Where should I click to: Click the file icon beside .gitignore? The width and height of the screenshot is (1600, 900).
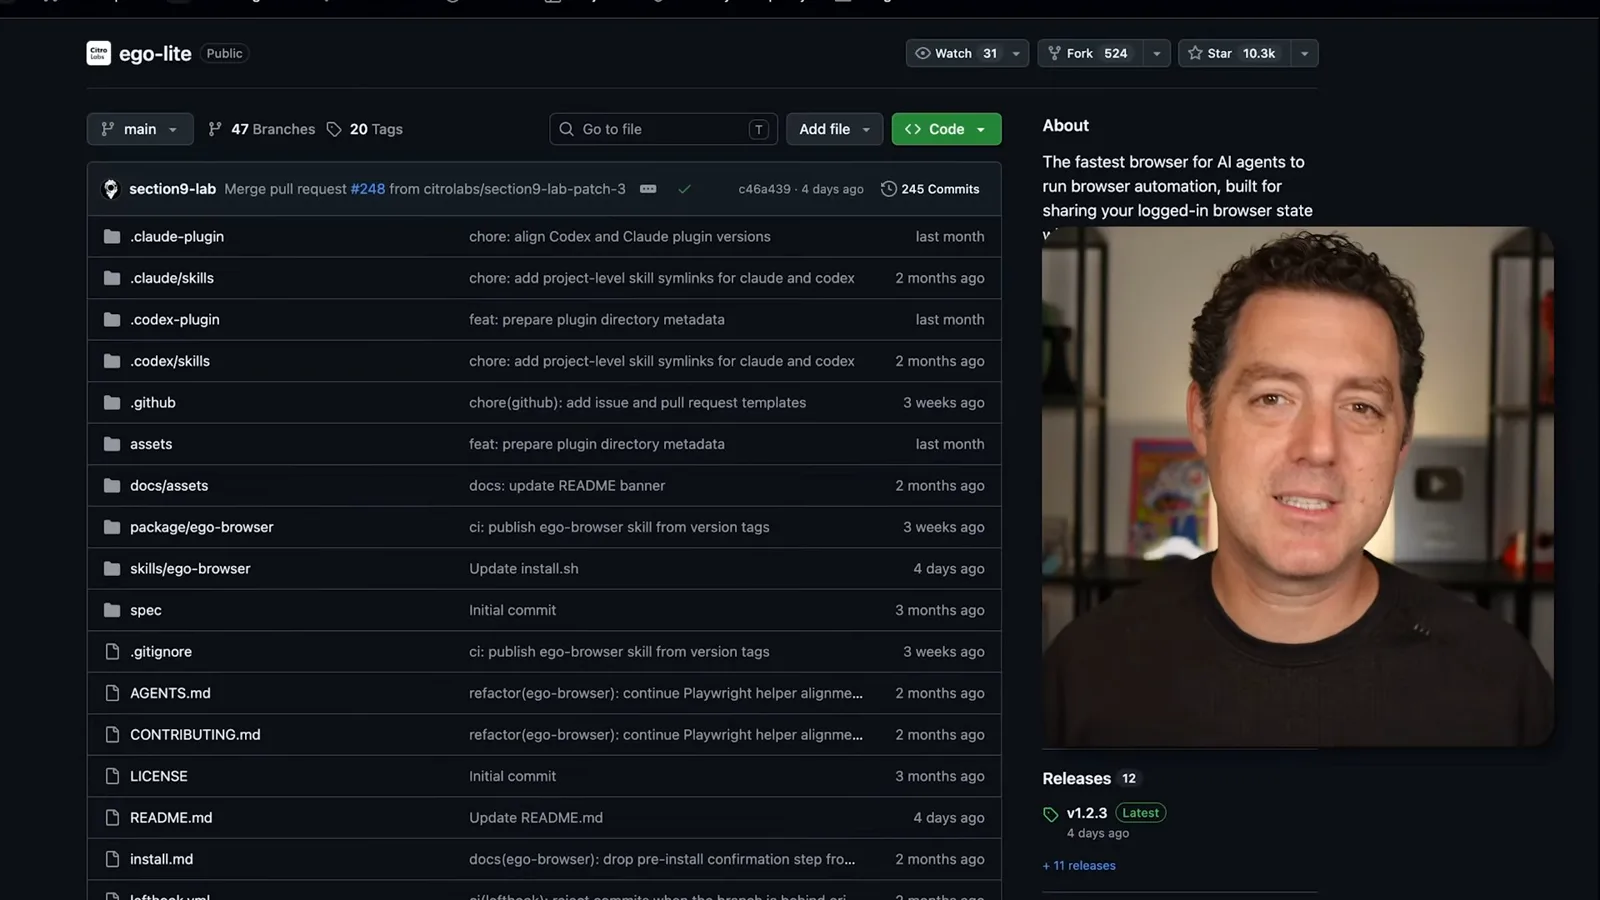click(x=112, y=652)
